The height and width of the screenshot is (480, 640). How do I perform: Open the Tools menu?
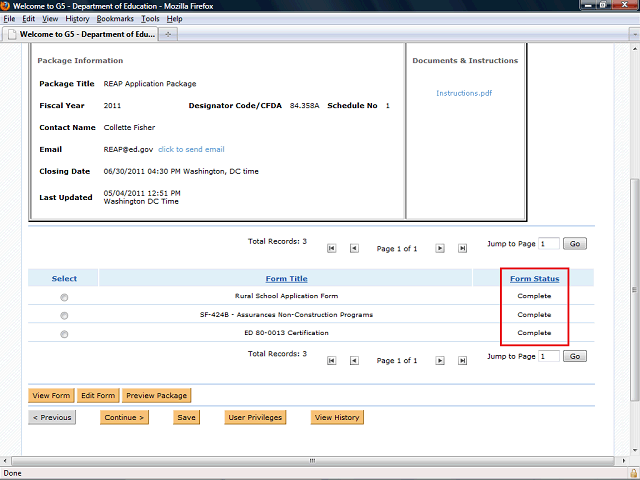[x=150, y=19]
